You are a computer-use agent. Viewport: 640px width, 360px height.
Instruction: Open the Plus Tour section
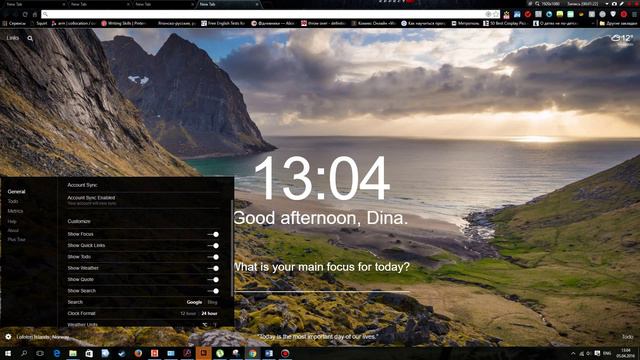(16, 240)
